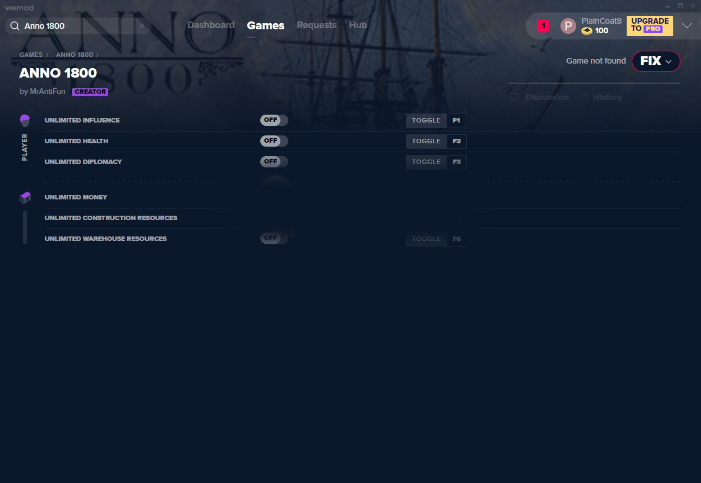Click the ANNO 1800 breadcrumb link
This screenshot has height=483, width=701.
74,55
